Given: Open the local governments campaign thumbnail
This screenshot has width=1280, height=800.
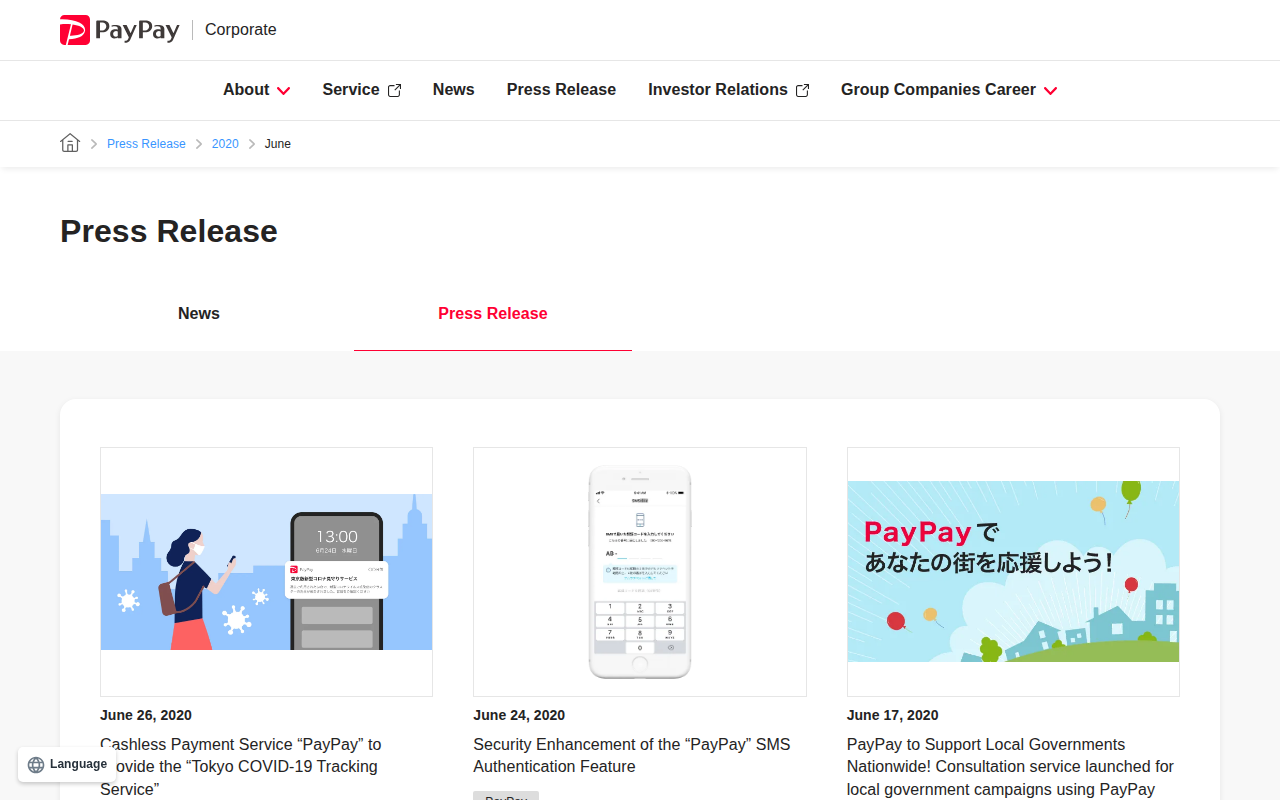Looking at the screenshot, I should coord(1013,572).
